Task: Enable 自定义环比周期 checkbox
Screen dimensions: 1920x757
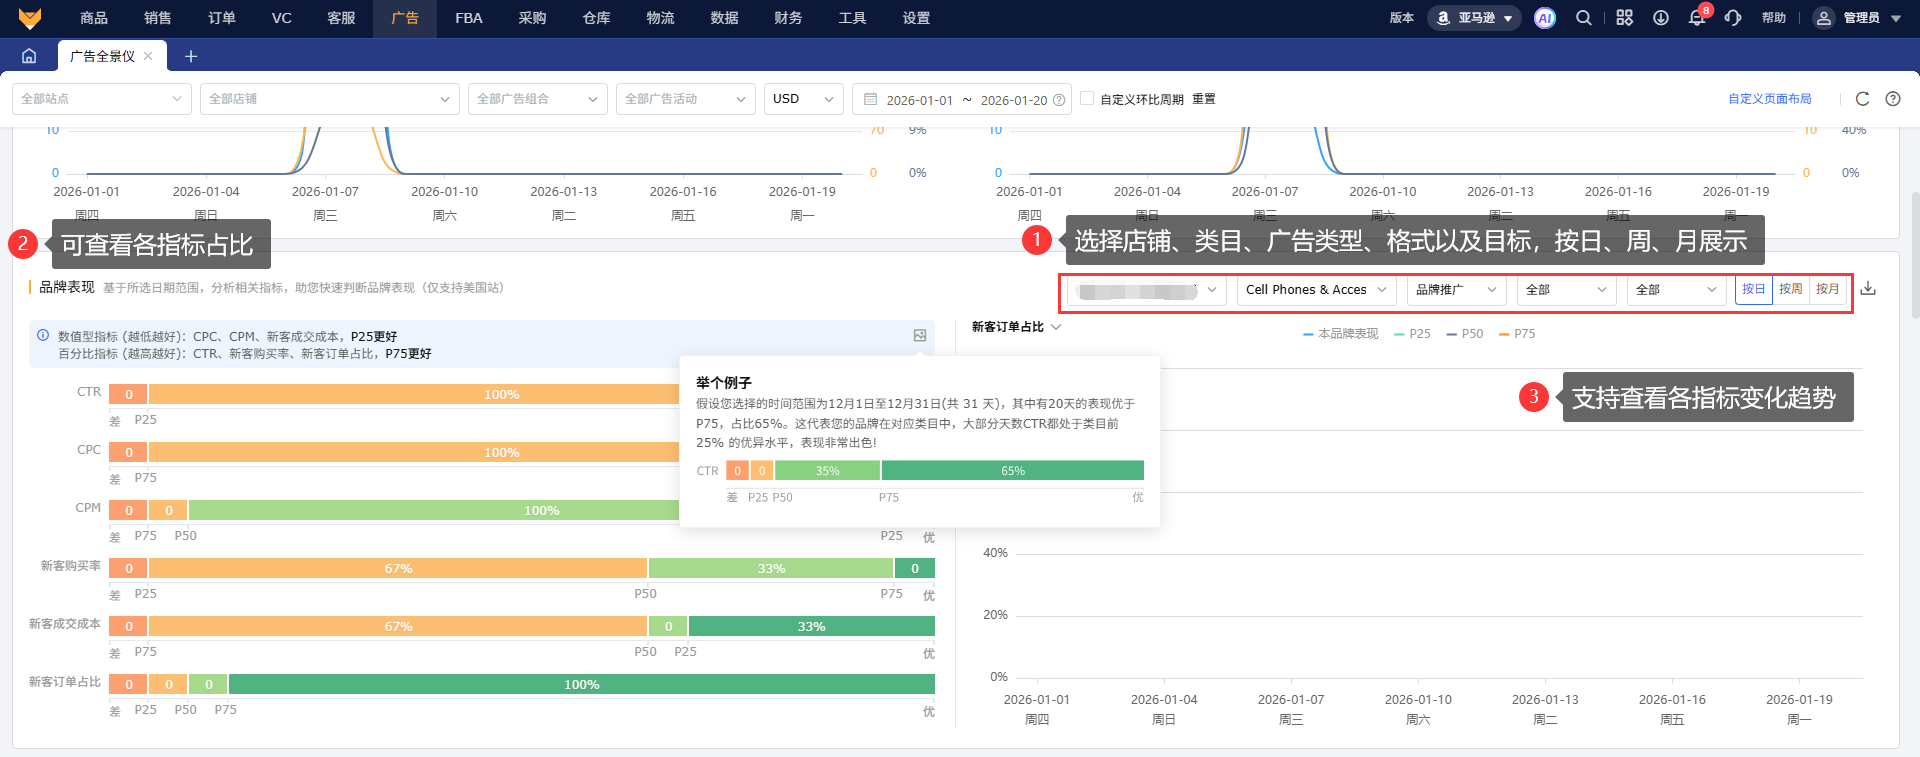Action: [1087, 99]
